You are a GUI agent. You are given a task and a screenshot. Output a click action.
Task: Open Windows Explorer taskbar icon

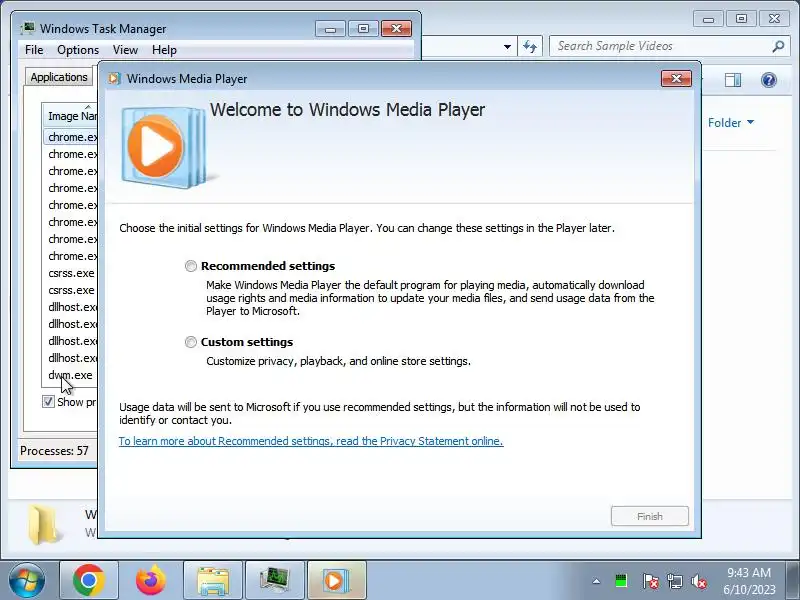click(x=213, y=581)
